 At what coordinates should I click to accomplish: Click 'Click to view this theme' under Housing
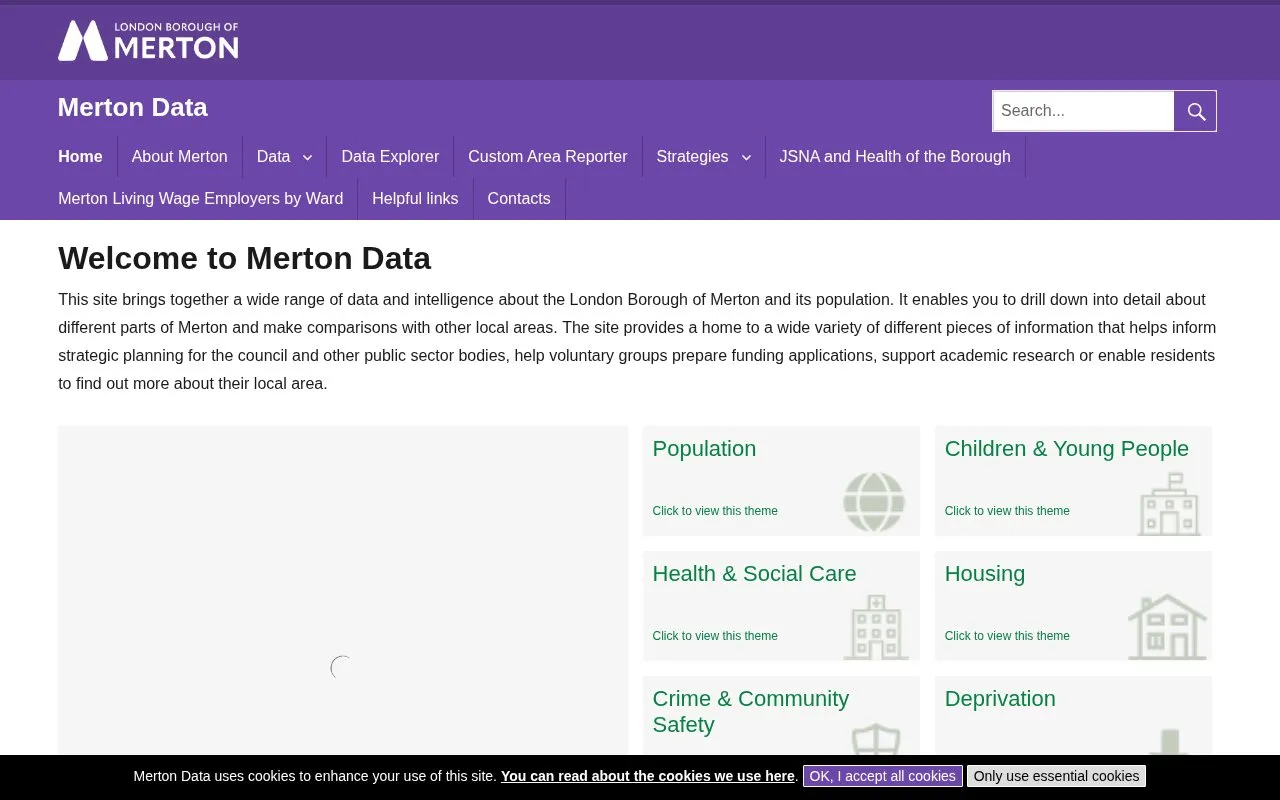point(1007,636)
